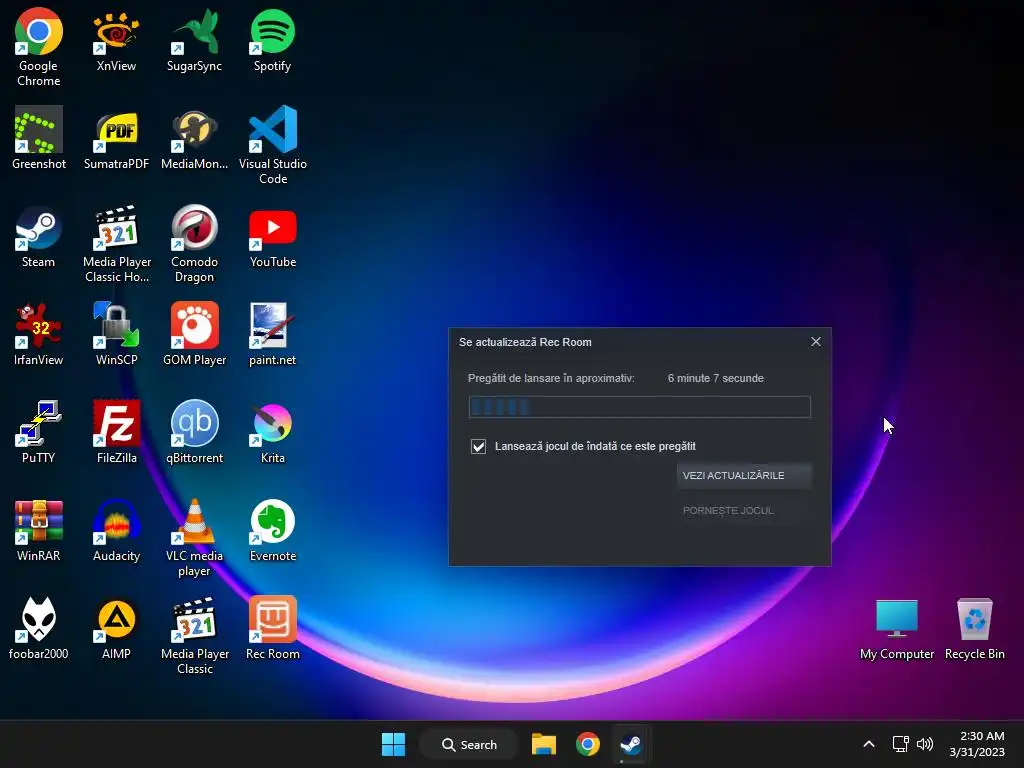Click the Steam taskbar icon

pos(631,744)
